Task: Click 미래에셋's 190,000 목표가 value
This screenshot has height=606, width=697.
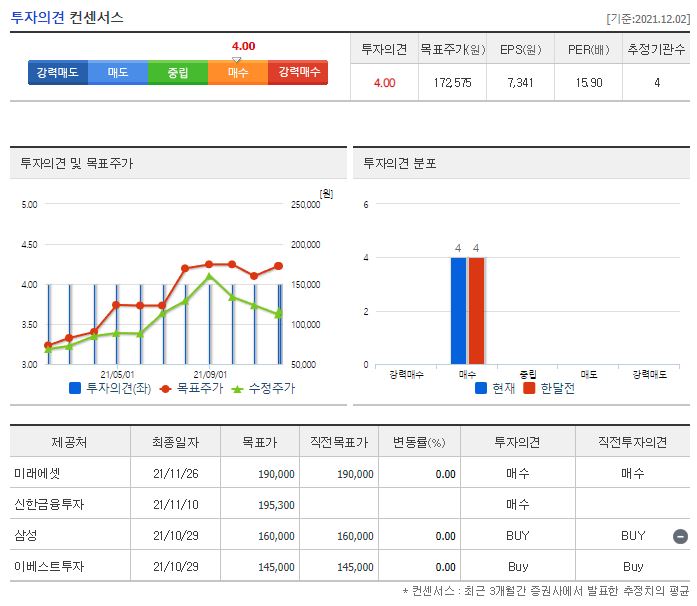Action: coord(276,474)
